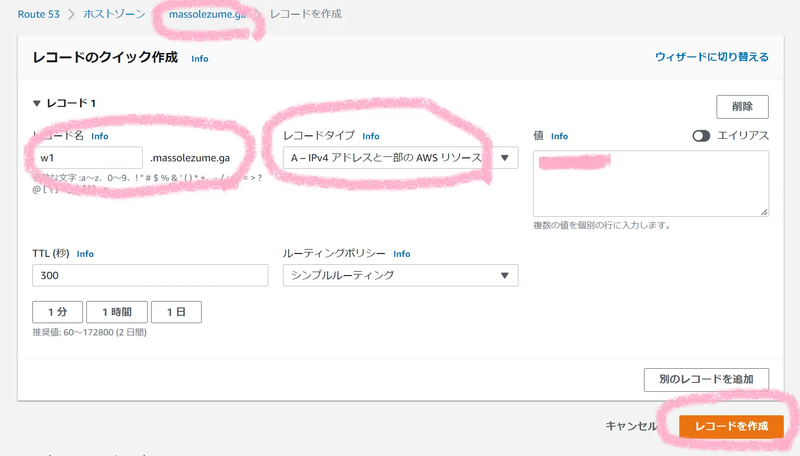800x456 pixels.
Task: Open Info link beside TTL (秒)
Action: (x=85, y=254)
